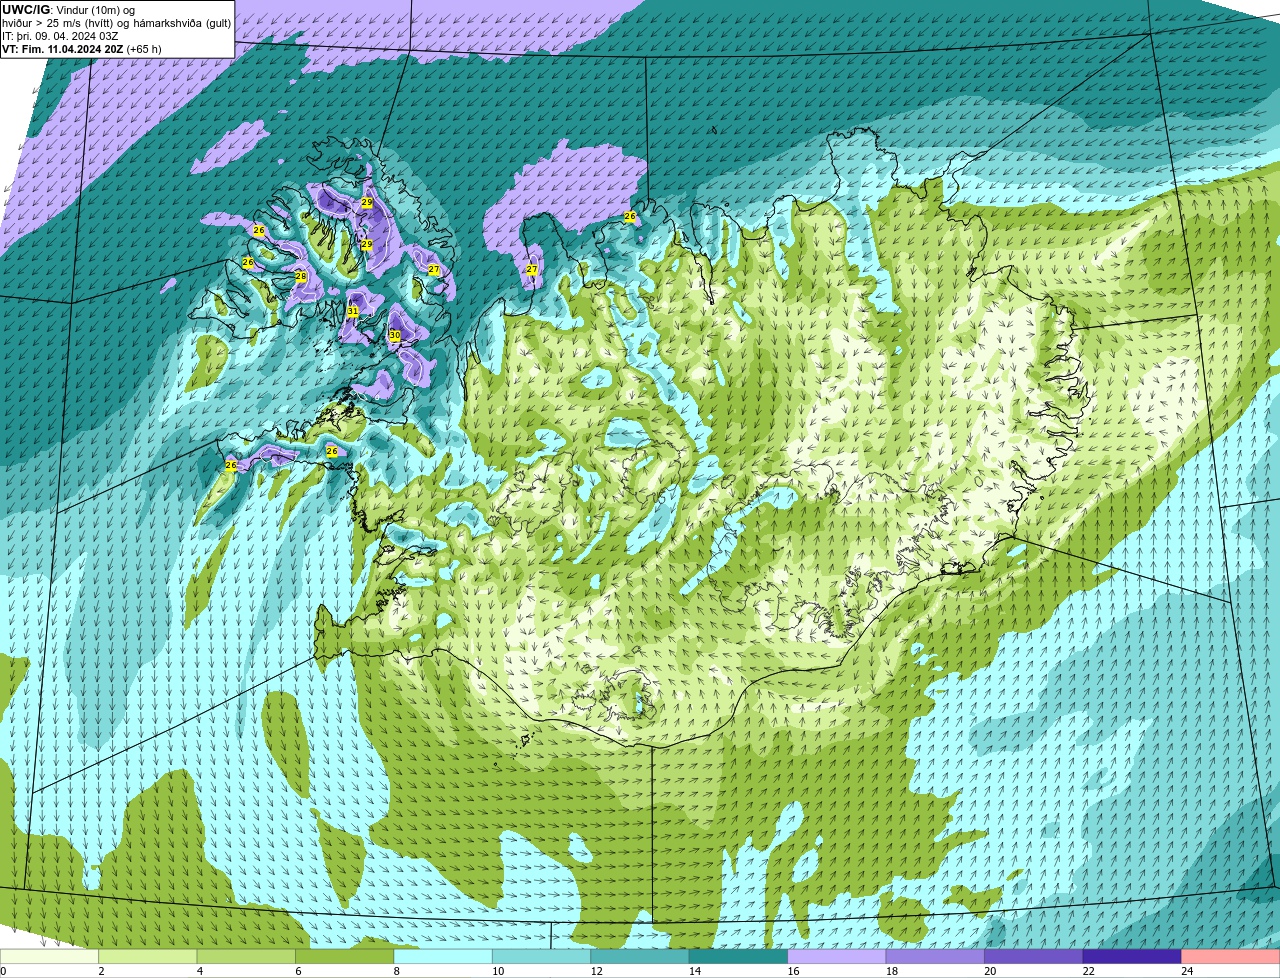
Task: Click the 16–18 m/s lavender legend swatch
Action: pyautogui.click(x=837, y=956)
